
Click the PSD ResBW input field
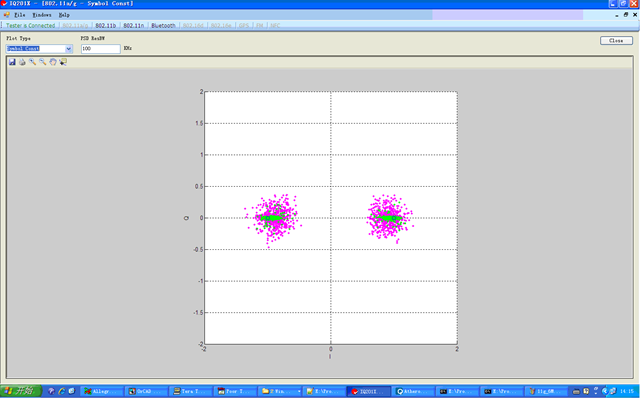click(100, 48)
